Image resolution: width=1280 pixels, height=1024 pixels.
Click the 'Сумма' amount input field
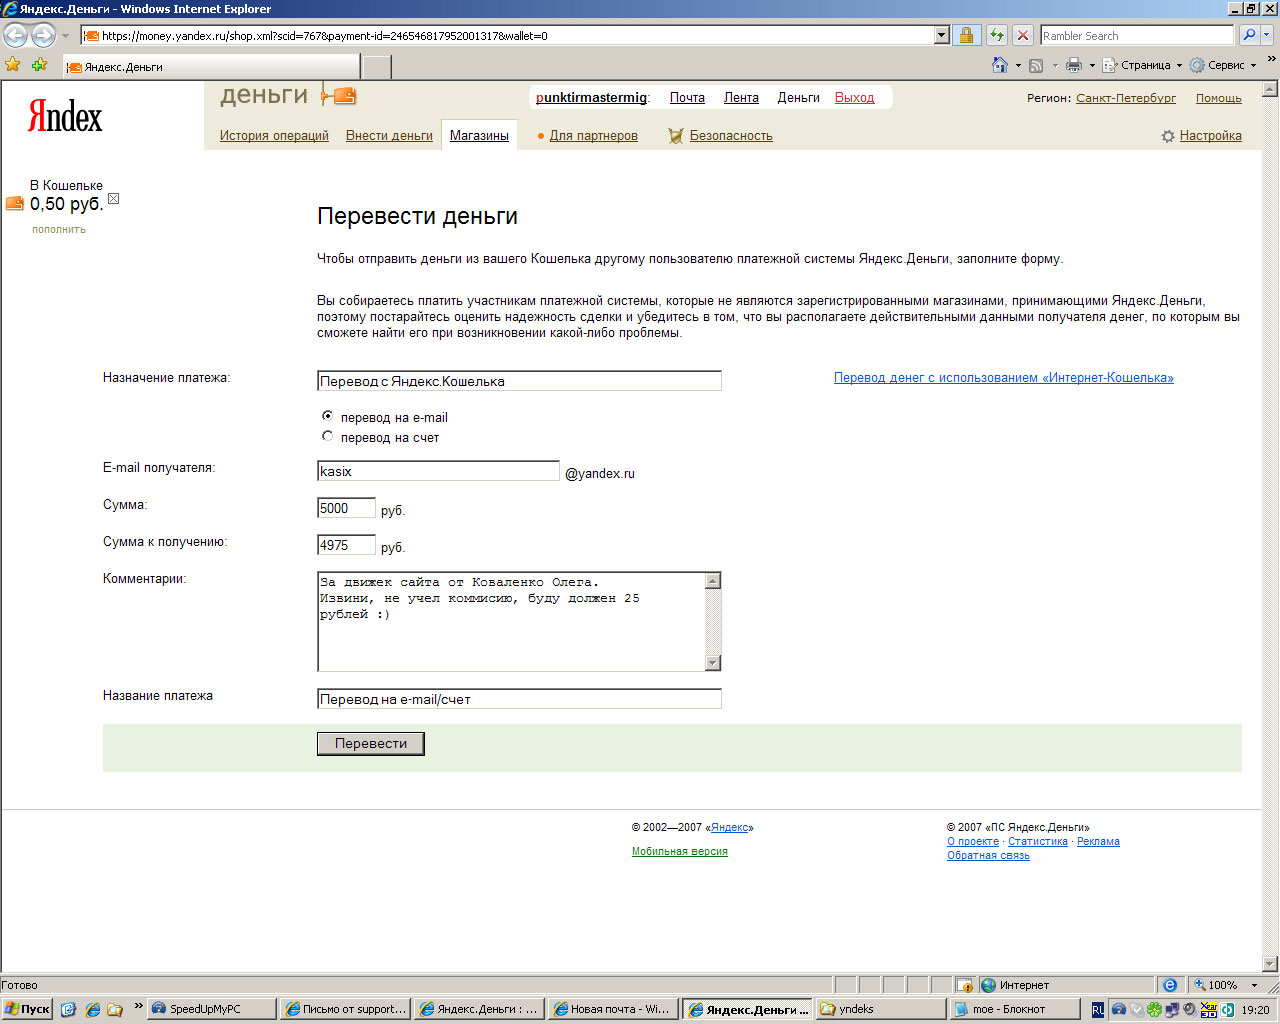tap(346, 508)
